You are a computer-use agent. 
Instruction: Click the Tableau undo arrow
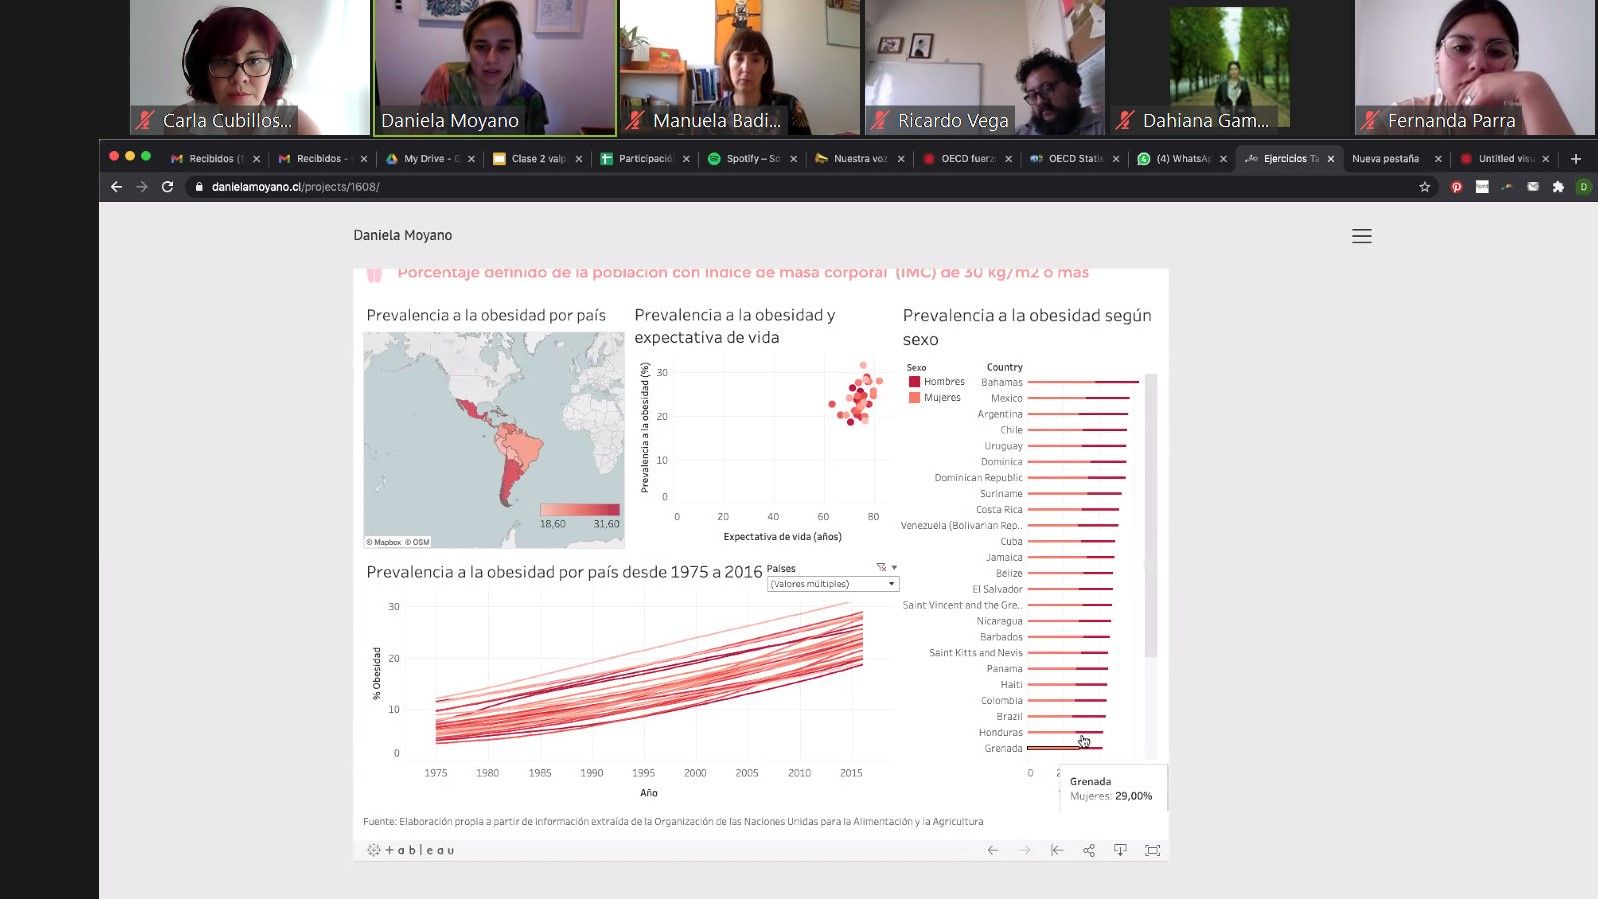click(x=992, y=850)
